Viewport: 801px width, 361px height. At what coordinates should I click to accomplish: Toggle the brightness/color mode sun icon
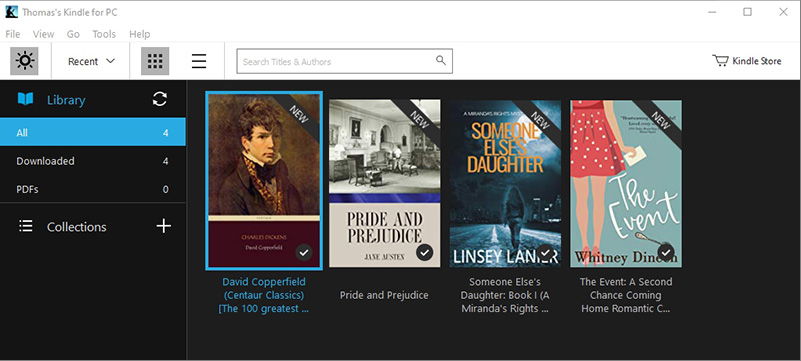click(25, 61)
